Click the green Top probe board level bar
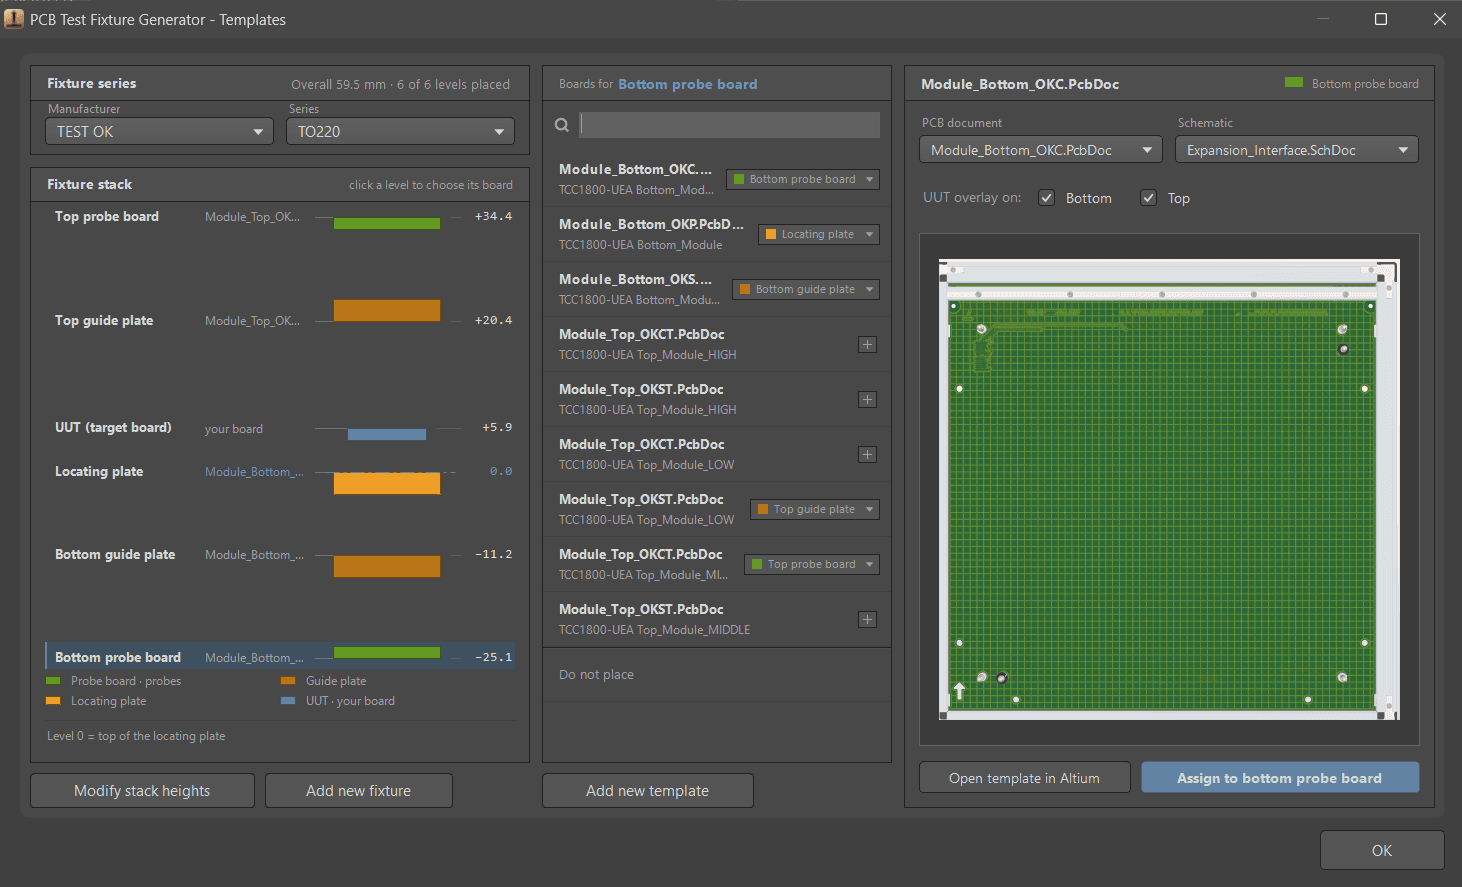 click(386, 223)
